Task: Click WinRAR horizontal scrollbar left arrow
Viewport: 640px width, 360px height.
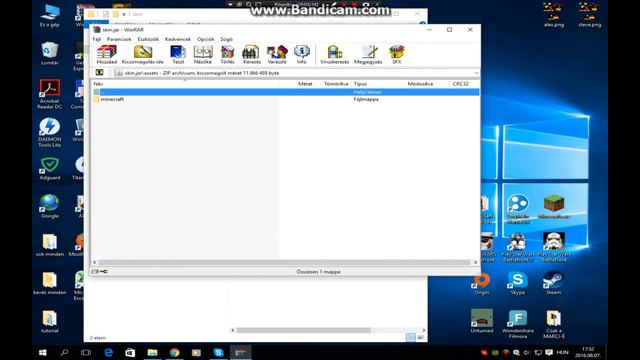Action: (95, 262)
